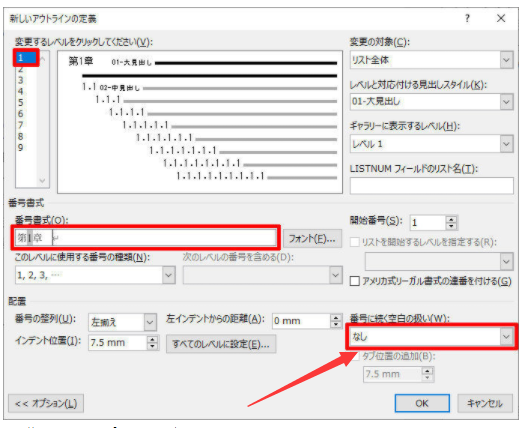Close the outline definition dialog
The width and height of the screenshot is (527, 428).
501,18
